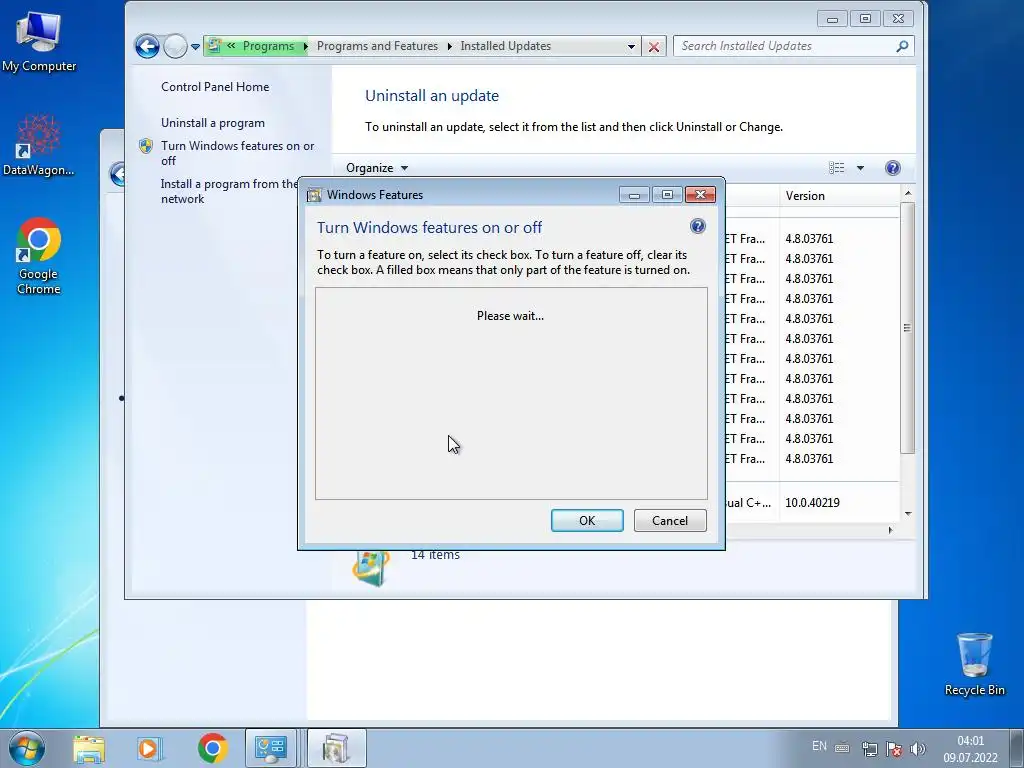Click the vertical scrollbar thumb in updates list
Viewport: 1024px width, 768px height.
[x=907, y=328]
